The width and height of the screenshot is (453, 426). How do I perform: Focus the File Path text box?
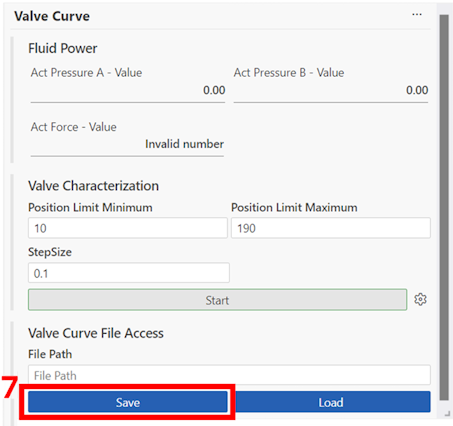pyautogui.click(x=229, y=375)
